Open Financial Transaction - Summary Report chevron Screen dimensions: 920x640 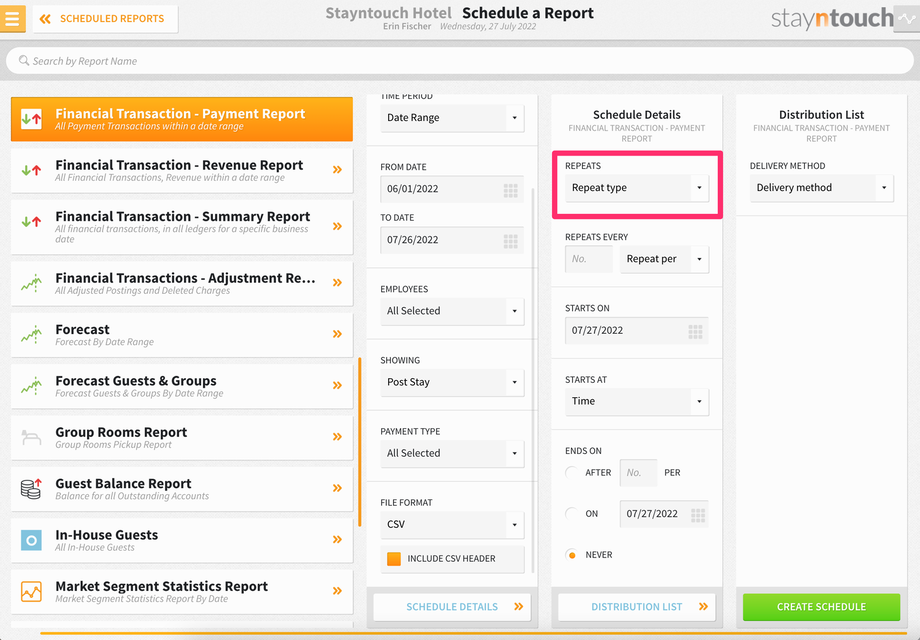[337, 226]
